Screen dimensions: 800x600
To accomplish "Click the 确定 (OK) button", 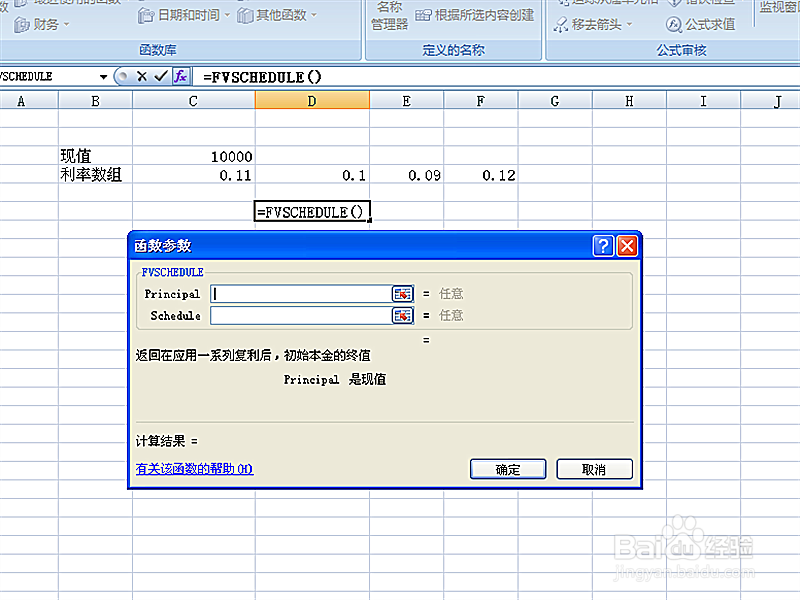I will pos(508,469).
